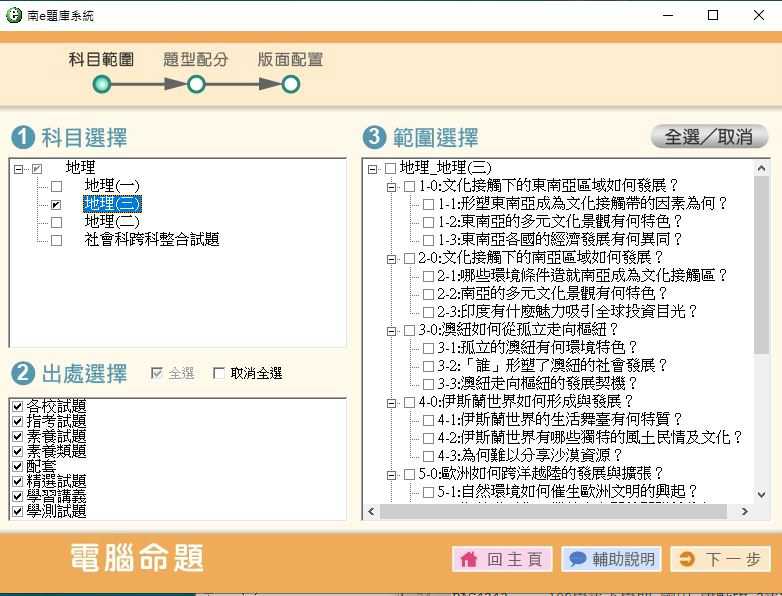The width and height of the screenshot is (782, 596).
Task: Collapse the 3-0 澳紐 chapter node
Action: coord(391,331)
